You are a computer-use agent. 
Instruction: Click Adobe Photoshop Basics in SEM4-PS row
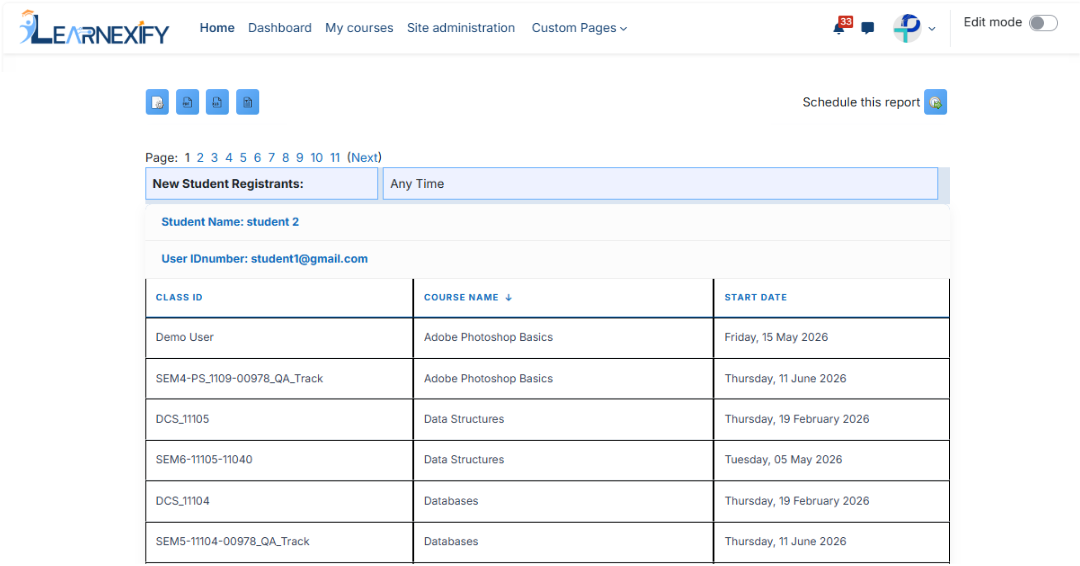click(x=488, y=379)
